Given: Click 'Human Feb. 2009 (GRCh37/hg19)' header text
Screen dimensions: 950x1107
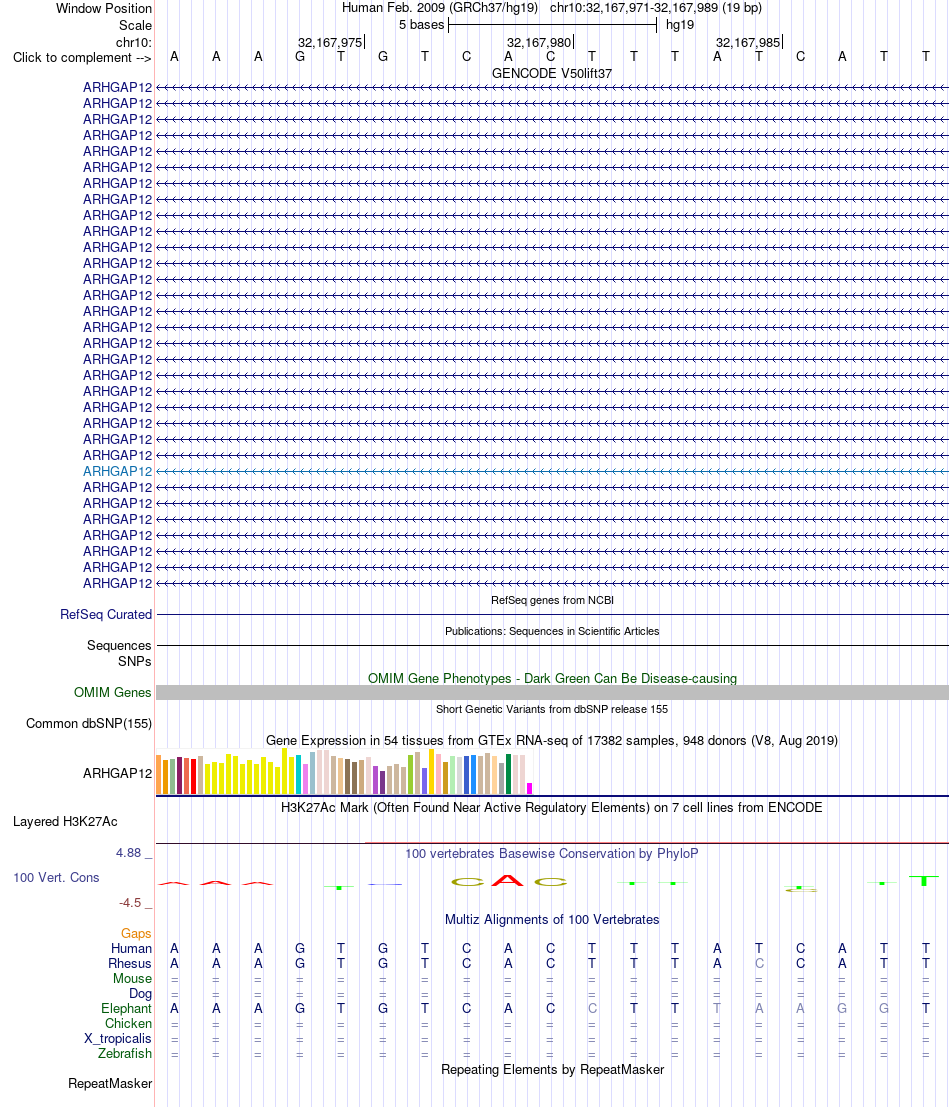Looking at the screenshot, I should pyautogui.click(x=440, y=8).
